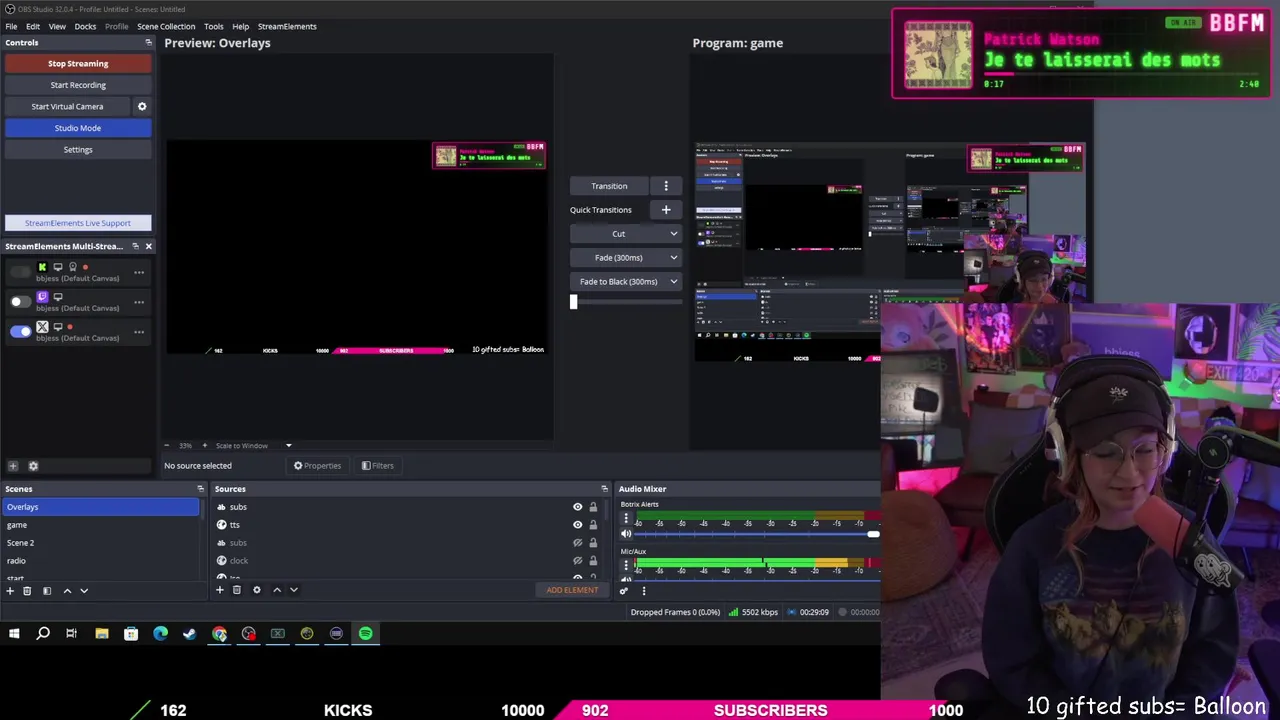Move source down in Sources toolbar
Viewport: 1280px width, 720px height.
294,590
